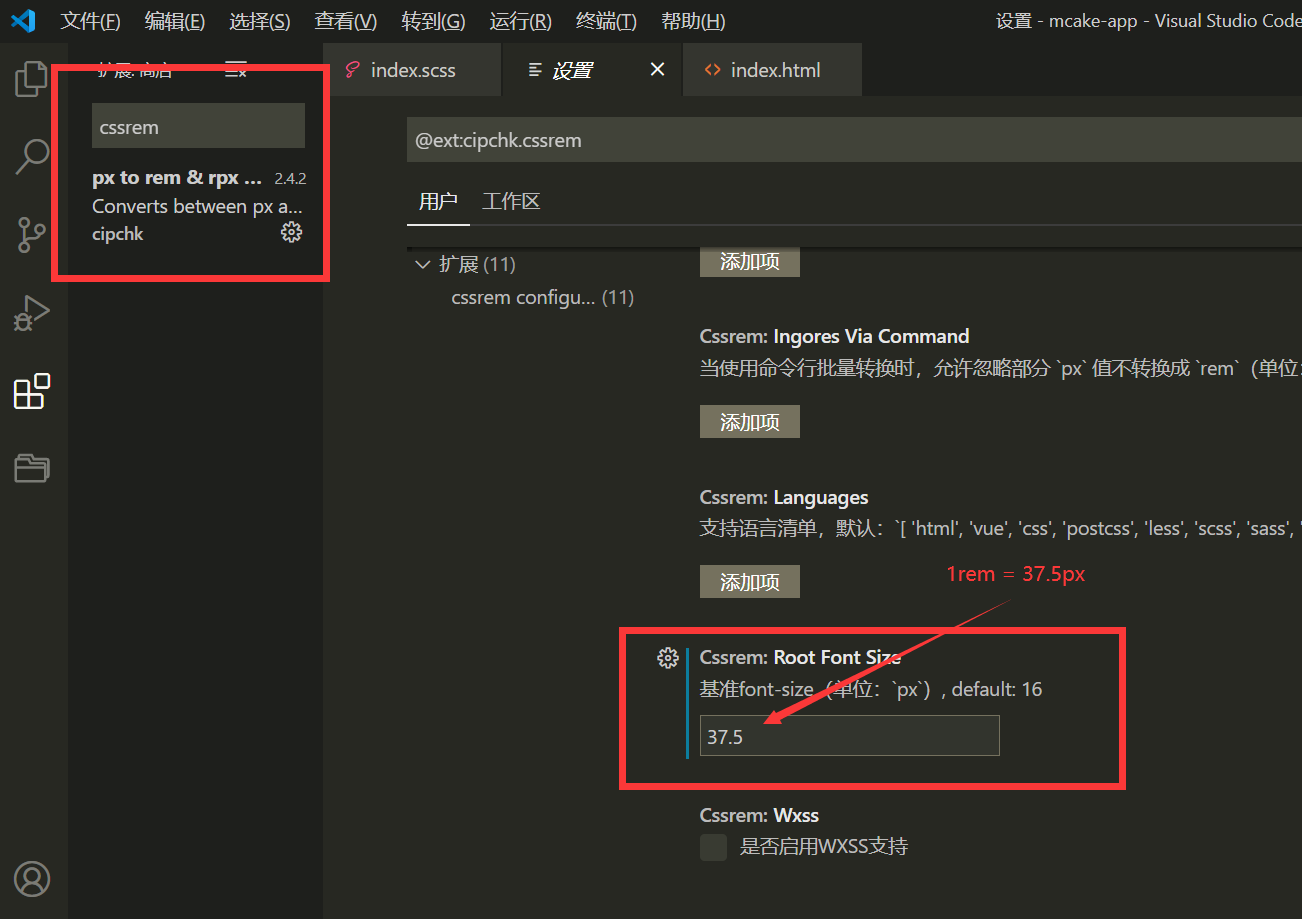Screen dimensions: 1302x919
Task: Click the @ext:cipchk.cssrem settings search field
Action: 854,140
